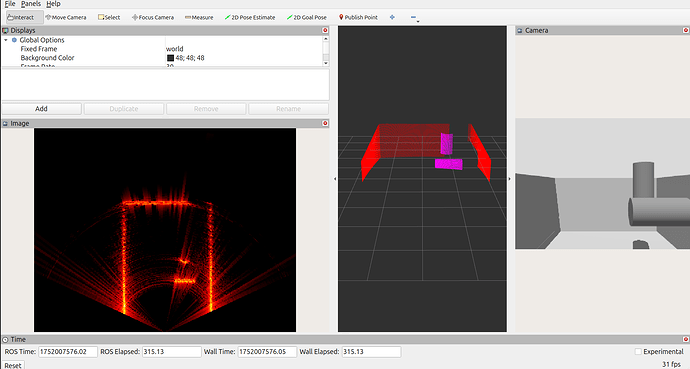690x369 pixels.
Task: Select the 2D Goal Pose tool
Action: point(307,17)
